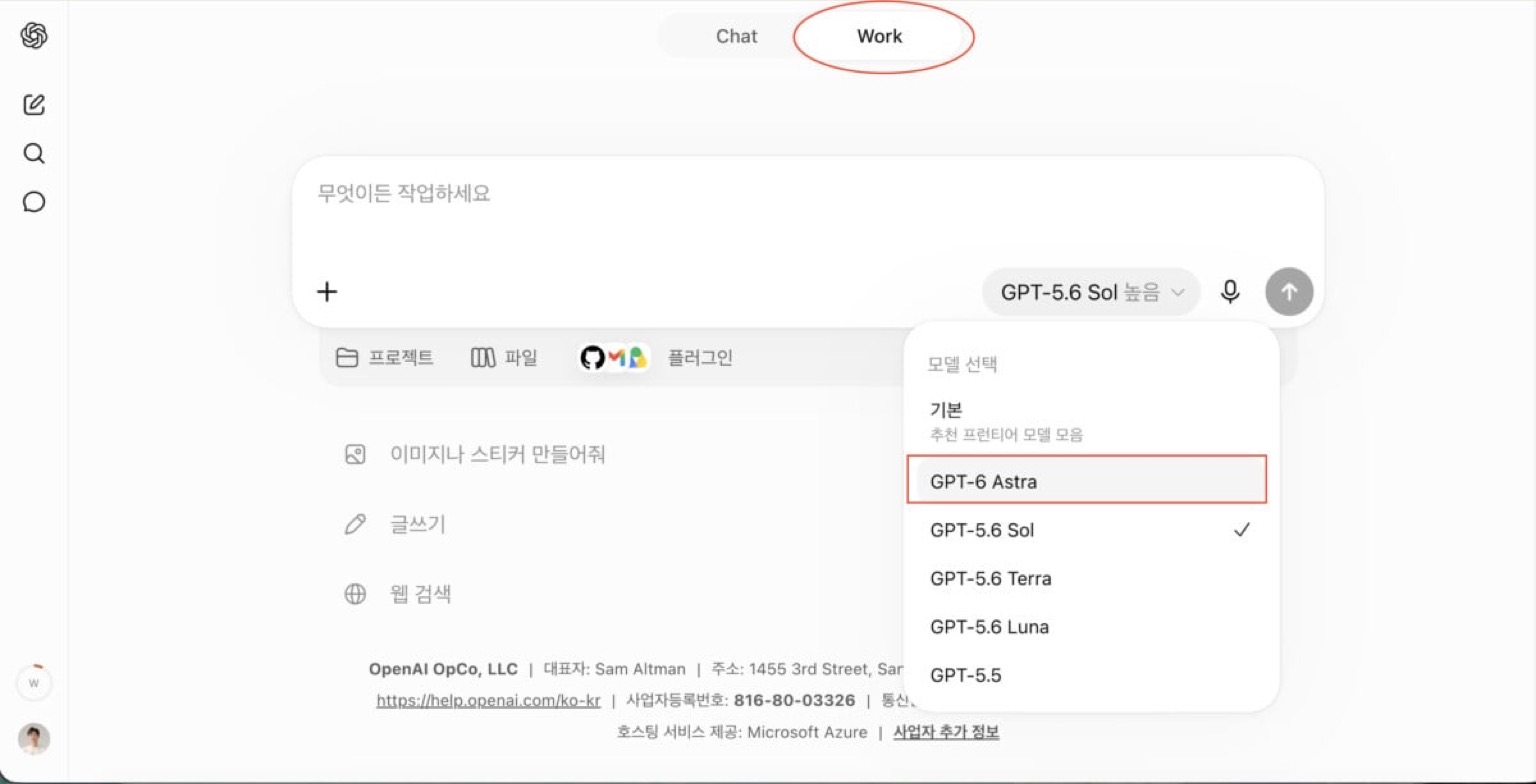Switch to the Work tab
Viewport: 1536px width, 784px height.
coord(880,36)
